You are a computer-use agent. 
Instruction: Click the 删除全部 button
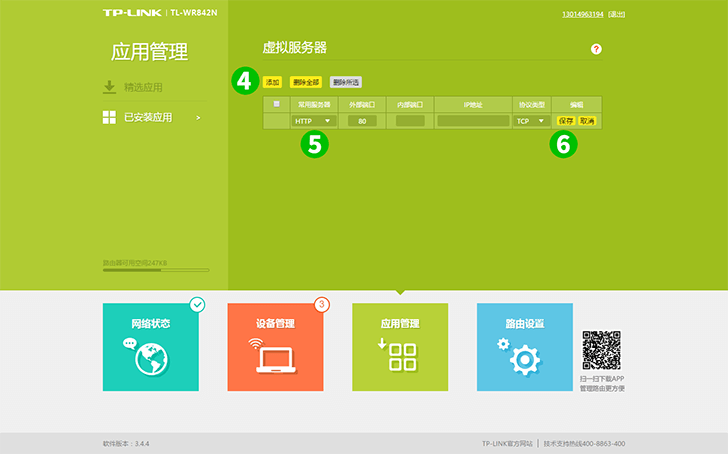pyautogui.click(x=306, y=82)
